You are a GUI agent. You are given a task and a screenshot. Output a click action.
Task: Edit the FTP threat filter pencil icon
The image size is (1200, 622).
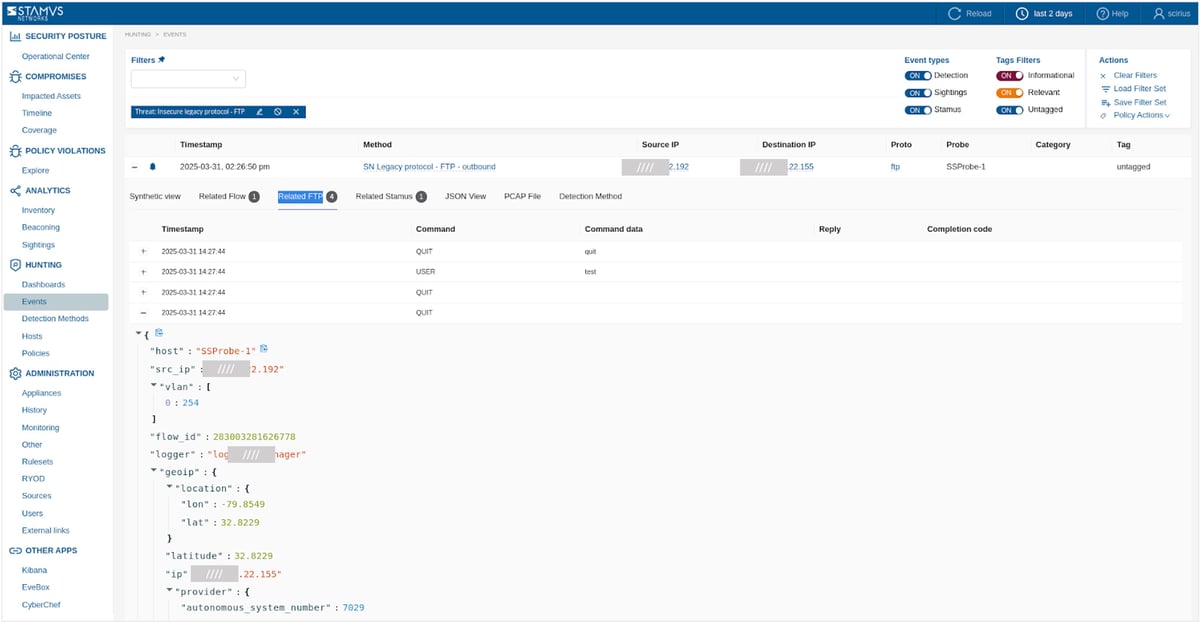click(x=259, y=112)
